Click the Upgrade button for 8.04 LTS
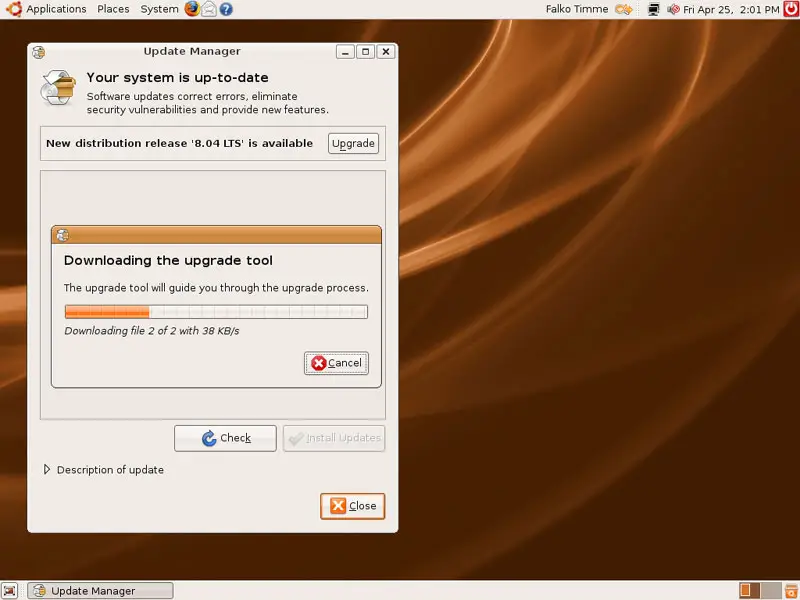800x600 pixels. [x=353, y=143]
